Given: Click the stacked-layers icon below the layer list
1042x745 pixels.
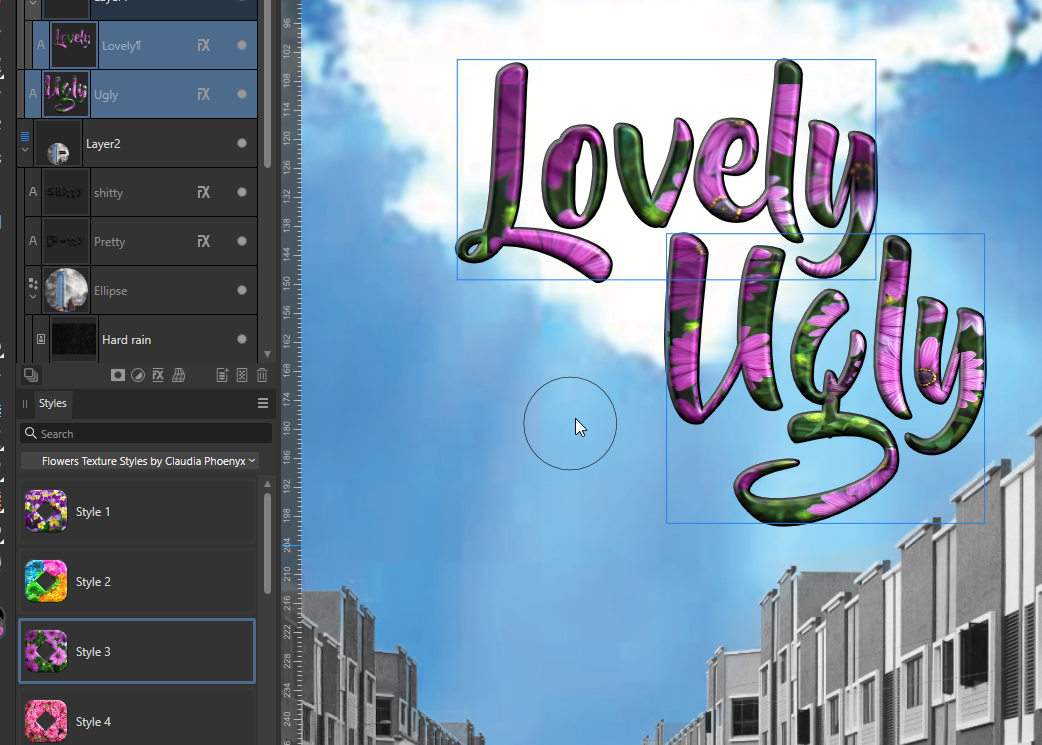Looking at the screenshot, I should point(31,375).
